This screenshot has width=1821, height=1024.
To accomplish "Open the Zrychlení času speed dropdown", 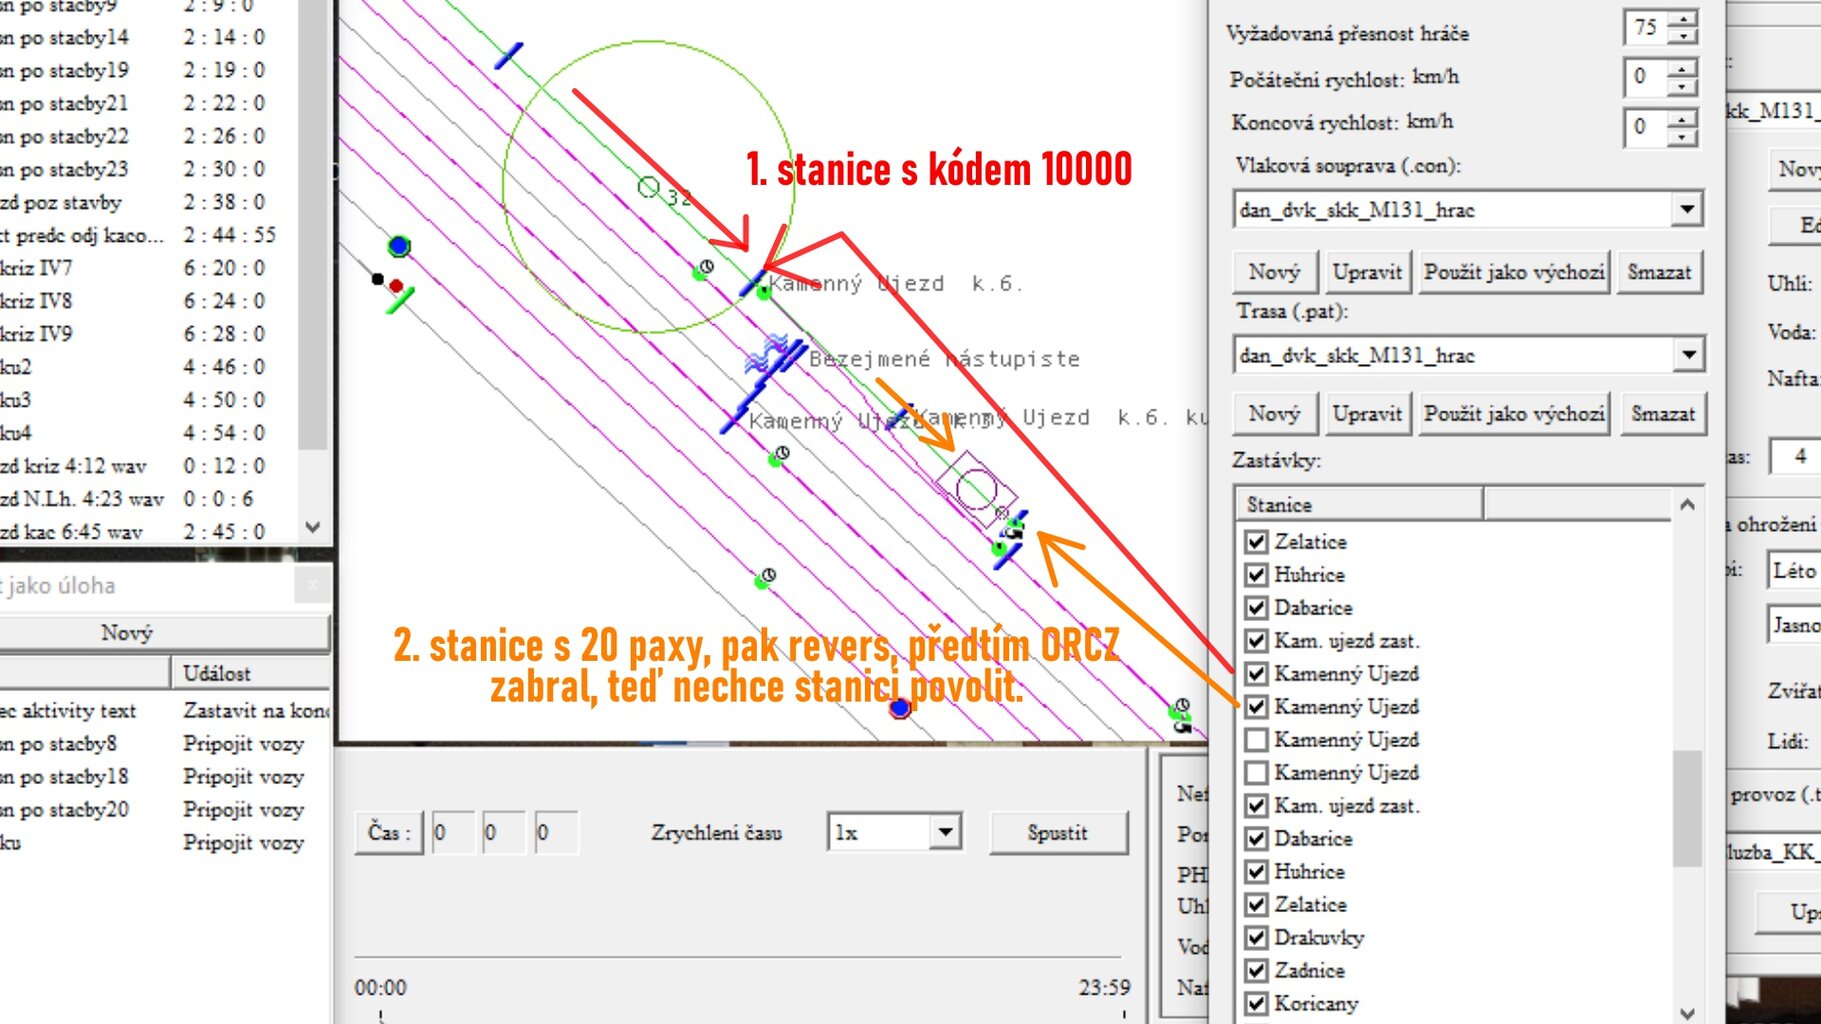I will tap(944, 832).
